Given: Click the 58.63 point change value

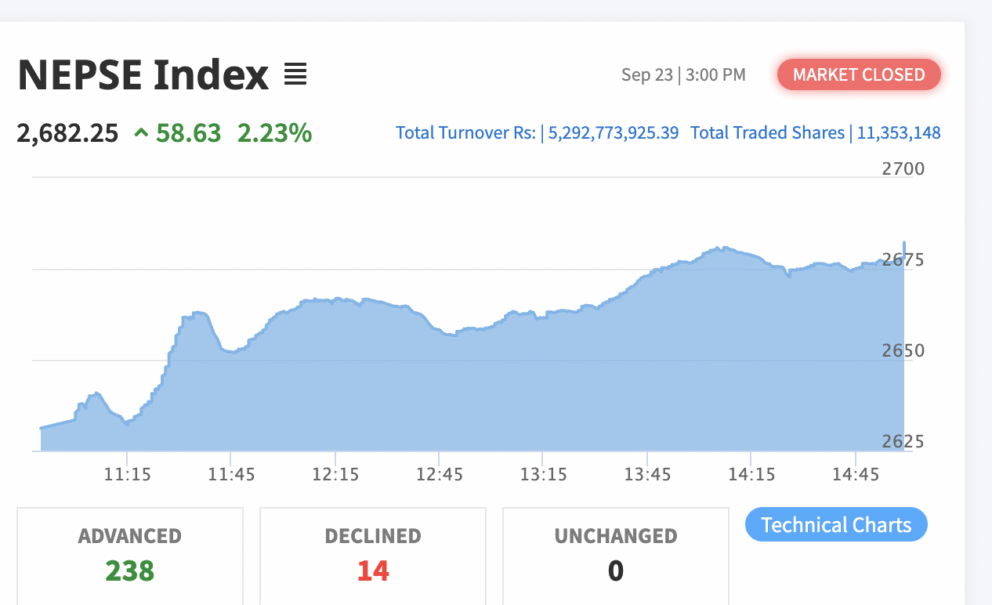Looking at the screenshot, I should [x=188, y=132].
